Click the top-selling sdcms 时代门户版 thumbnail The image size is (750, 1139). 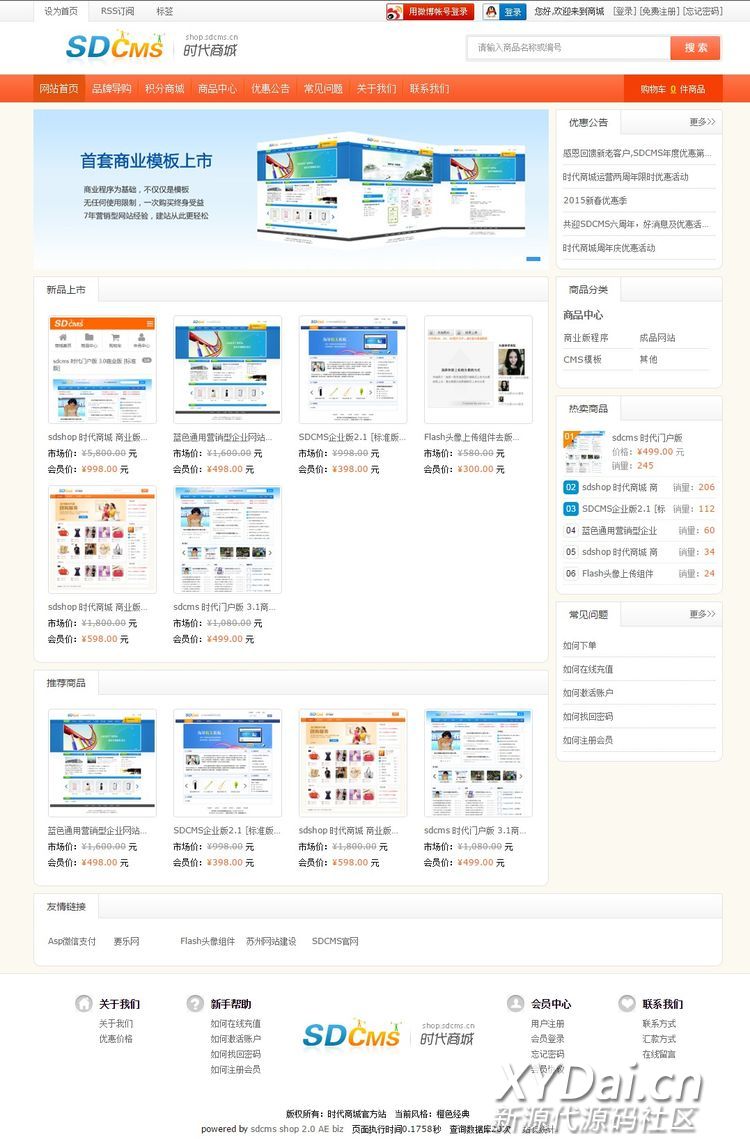(584, 452)
